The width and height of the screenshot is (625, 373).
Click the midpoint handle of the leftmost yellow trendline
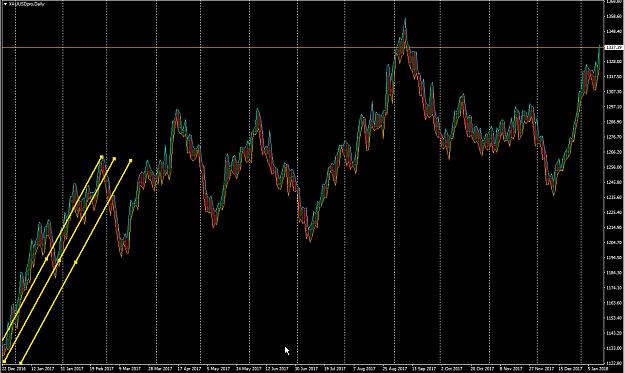[46, 259]
